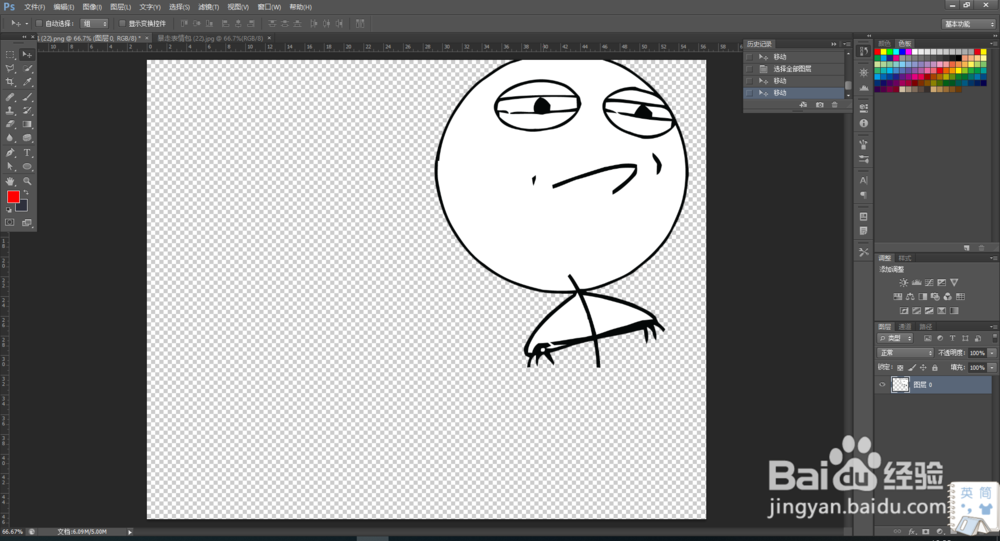Open the 窗口(W) menu
The image size is (1000, 541).
click(x=269, y=7)
